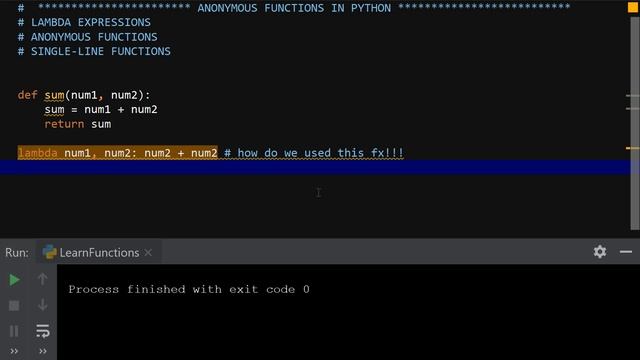The image size is (640, 360).
Task: Click the 'return' keyword
Action: pyautogui.click(x=64, y=124)
